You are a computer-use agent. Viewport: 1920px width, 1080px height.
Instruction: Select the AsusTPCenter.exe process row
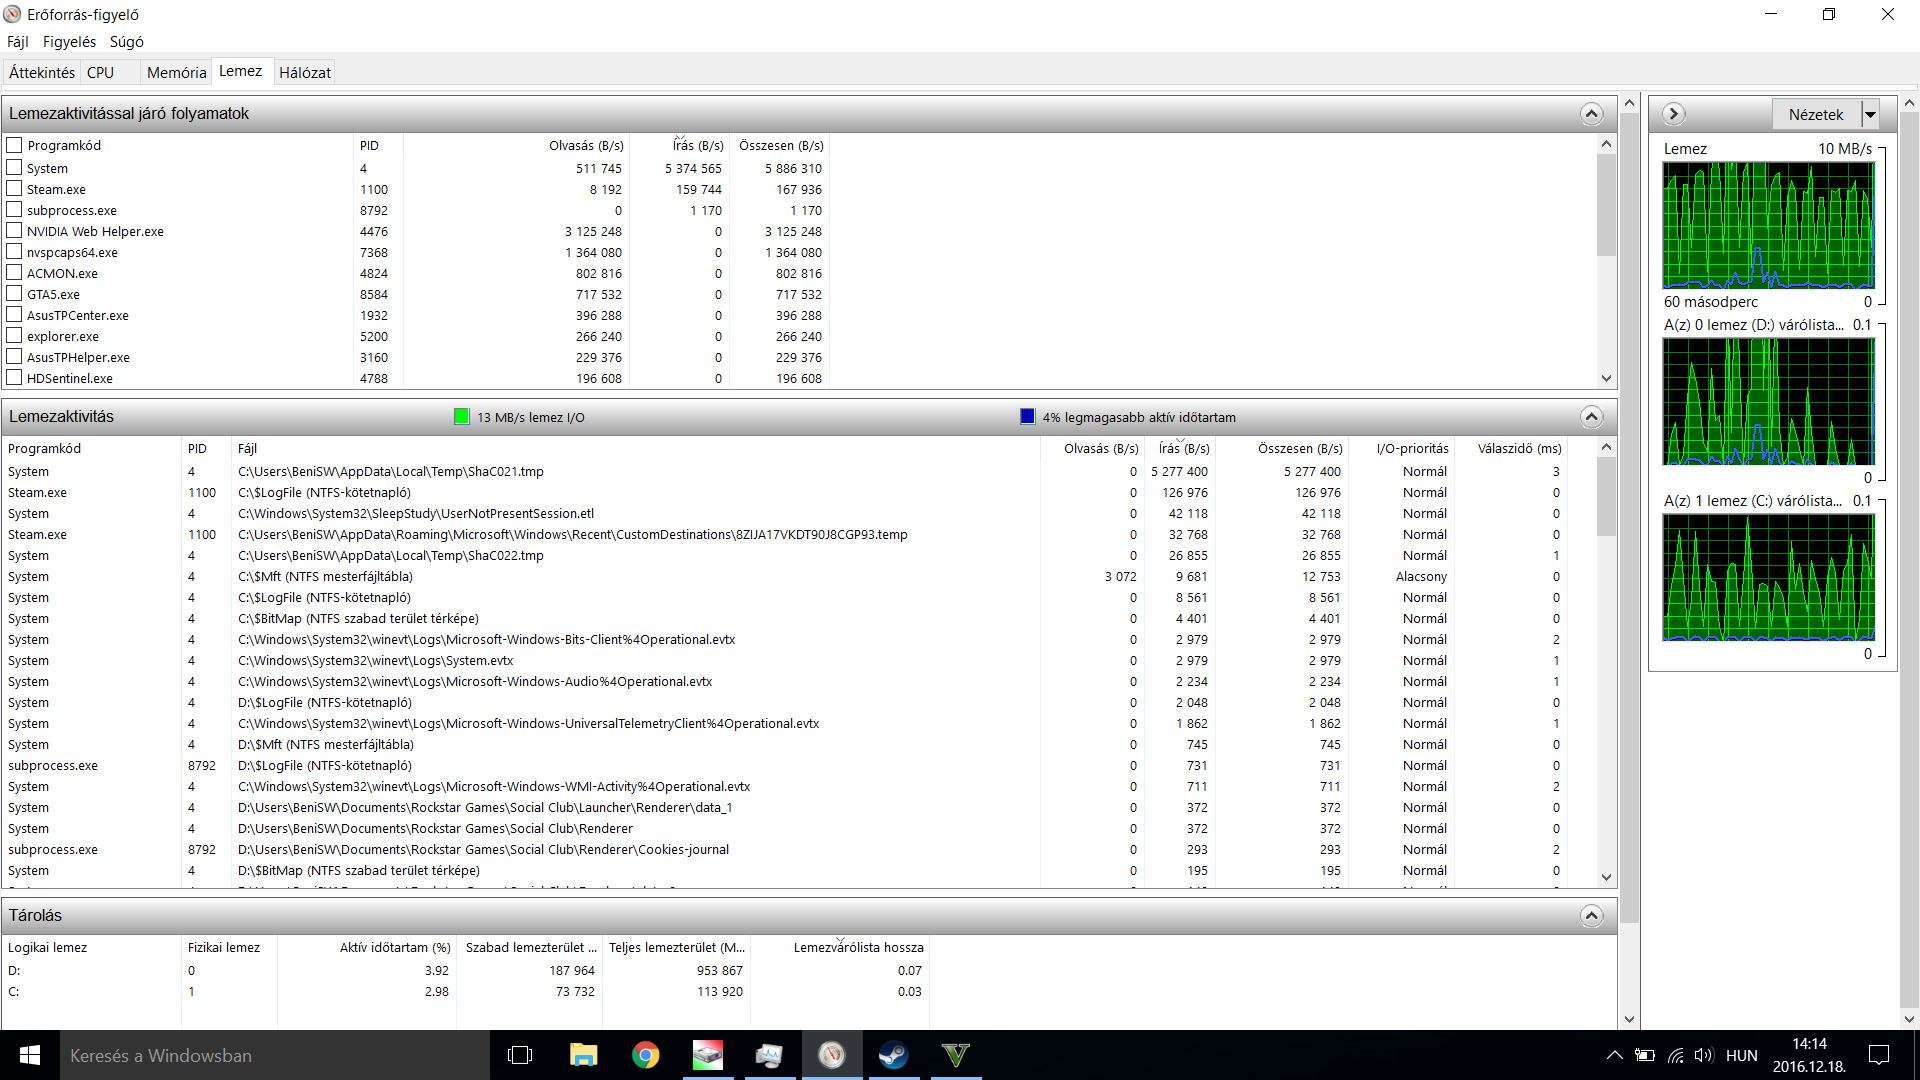point(415,315)
